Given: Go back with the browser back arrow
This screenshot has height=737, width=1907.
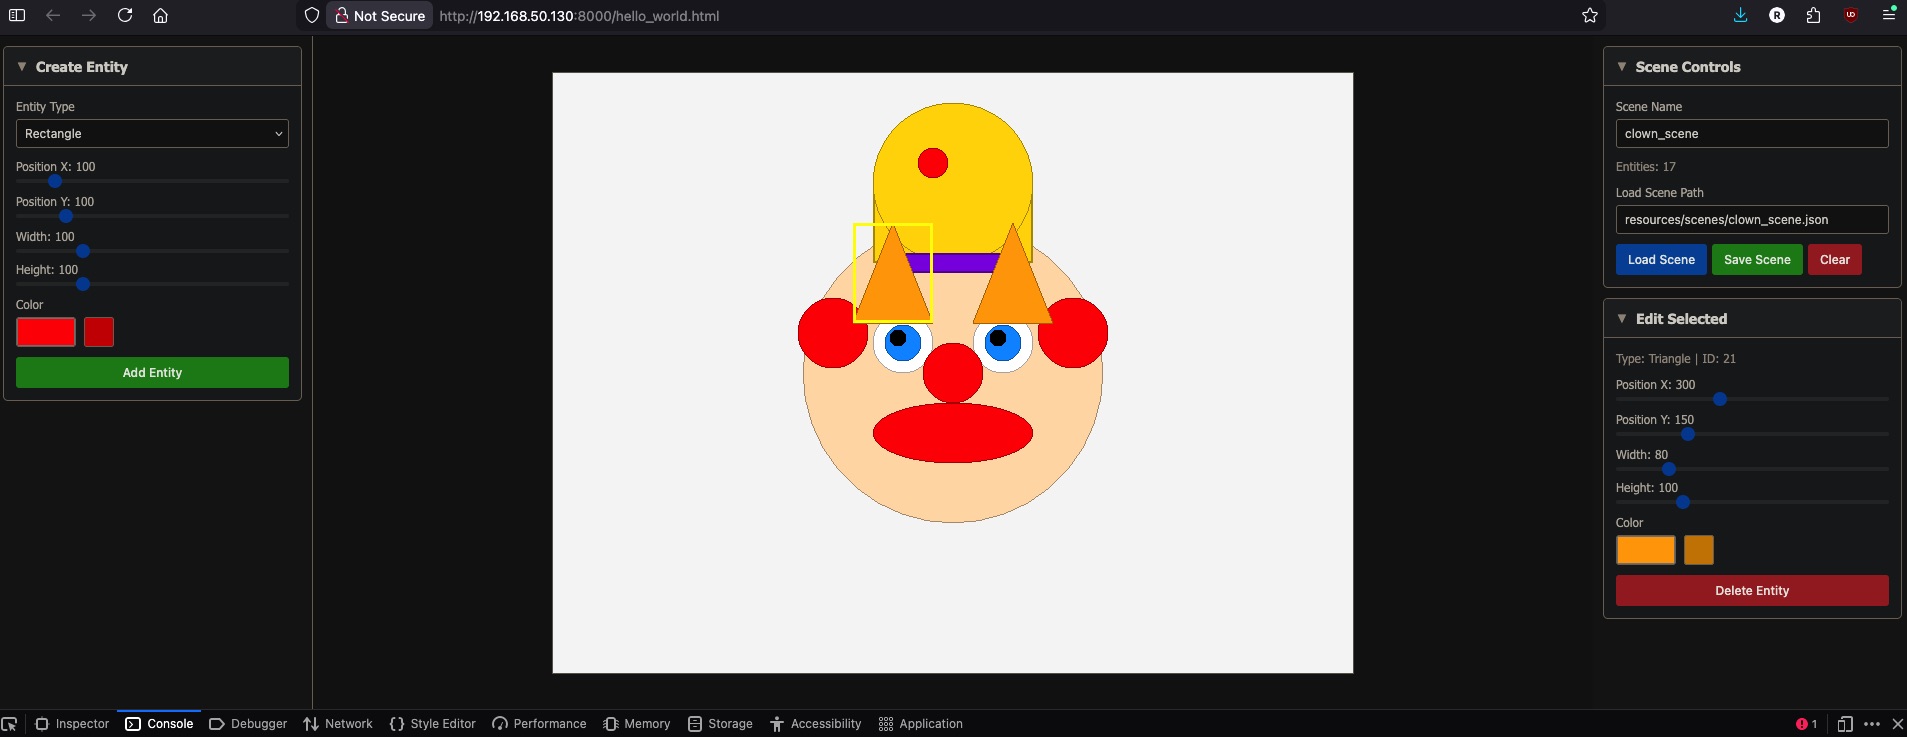Looking at the screenshot, I should pos(53,15).
